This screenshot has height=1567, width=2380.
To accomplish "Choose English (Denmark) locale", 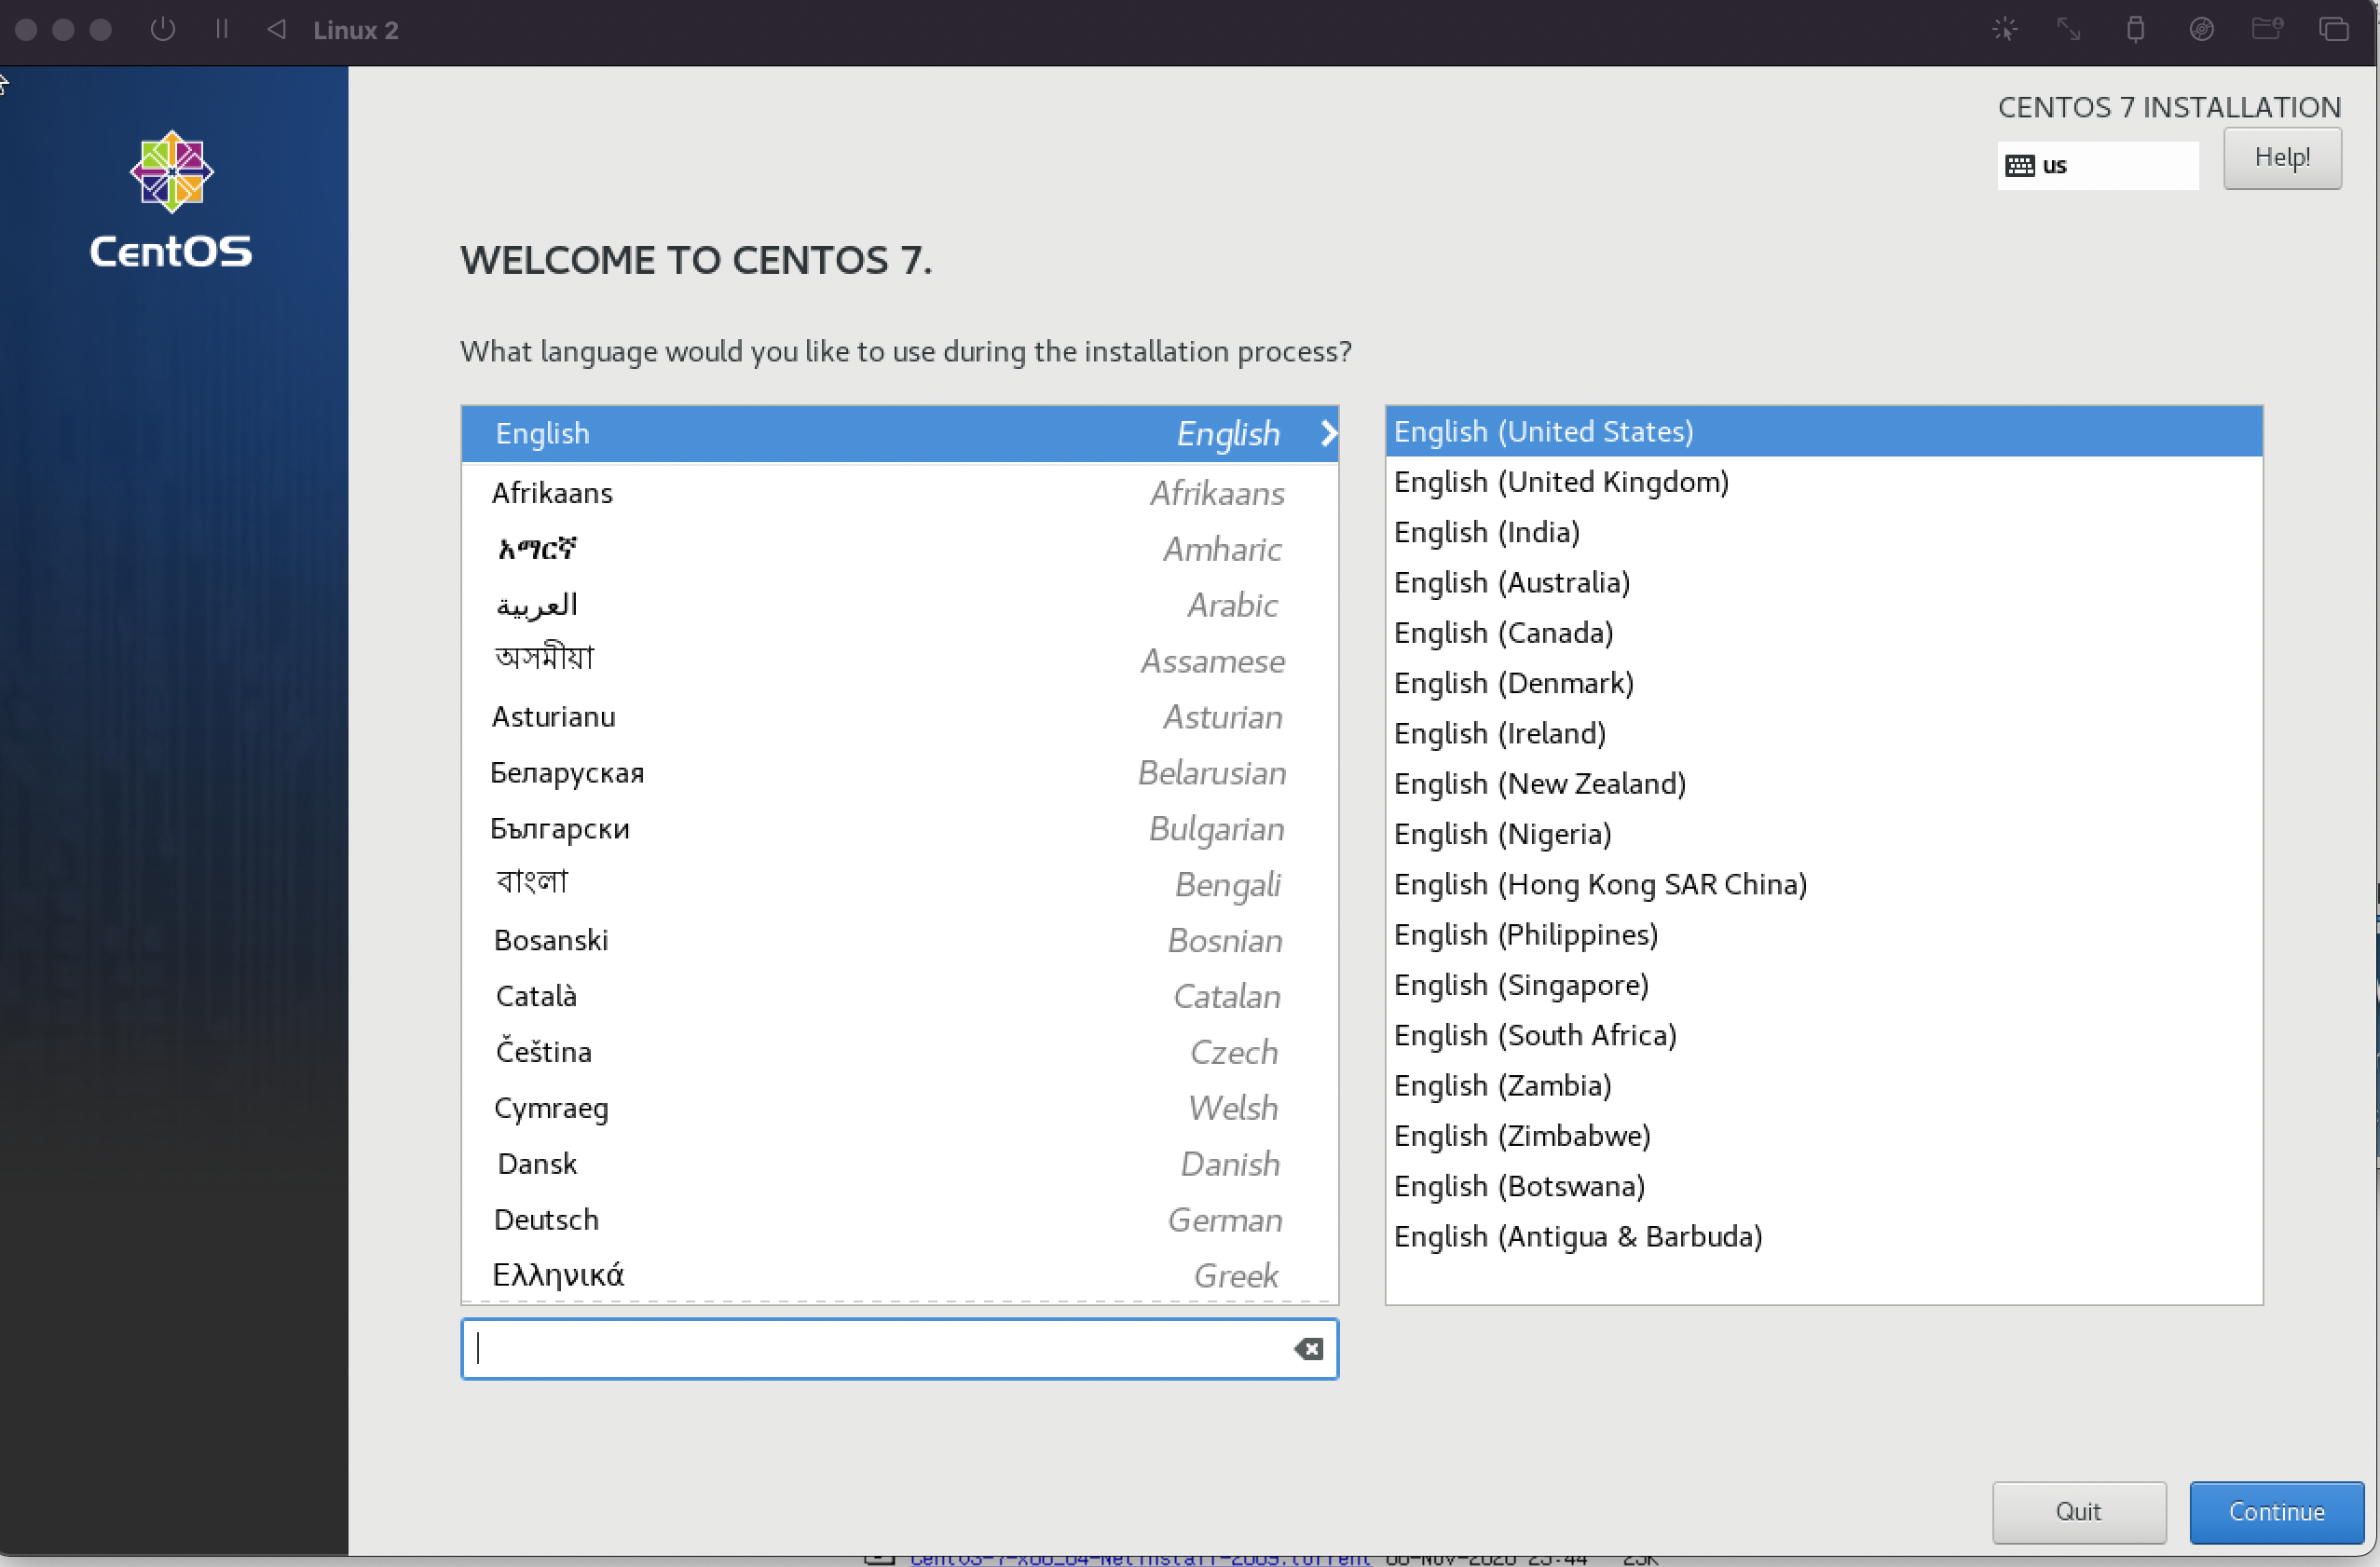I will click(1824, 683).
